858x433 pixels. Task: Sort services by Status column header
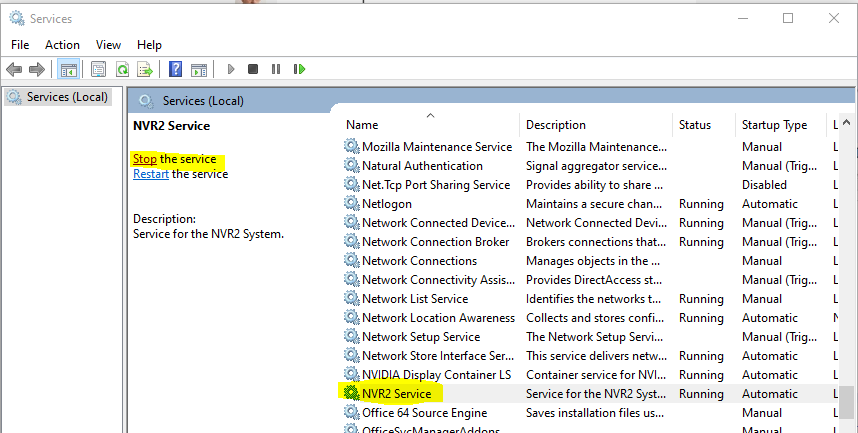pyautogui.click(x=694, y=125)
